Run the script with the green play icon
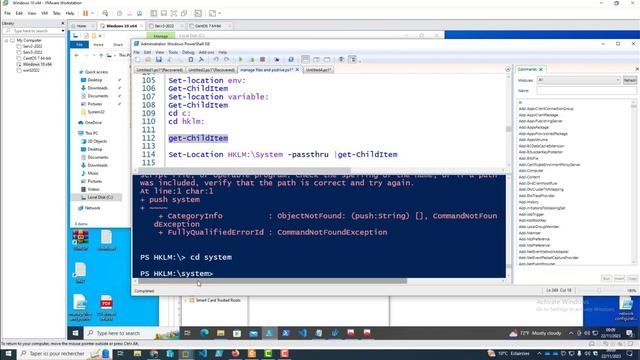 (x=240, y=60)
